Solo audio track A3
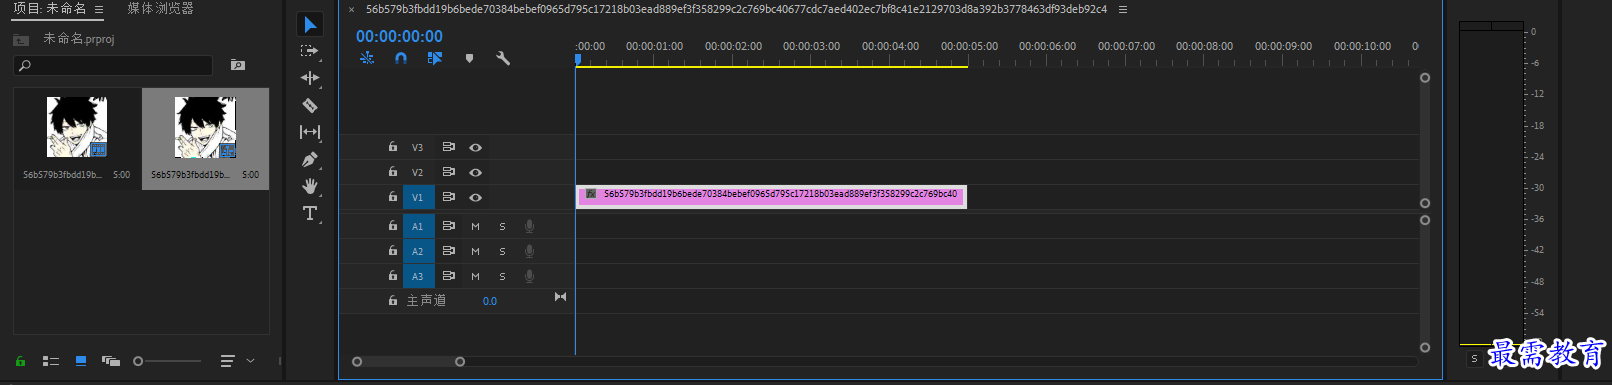This screenshot has width=1612, height=385. pyautogui.click(x=502, y=276)
